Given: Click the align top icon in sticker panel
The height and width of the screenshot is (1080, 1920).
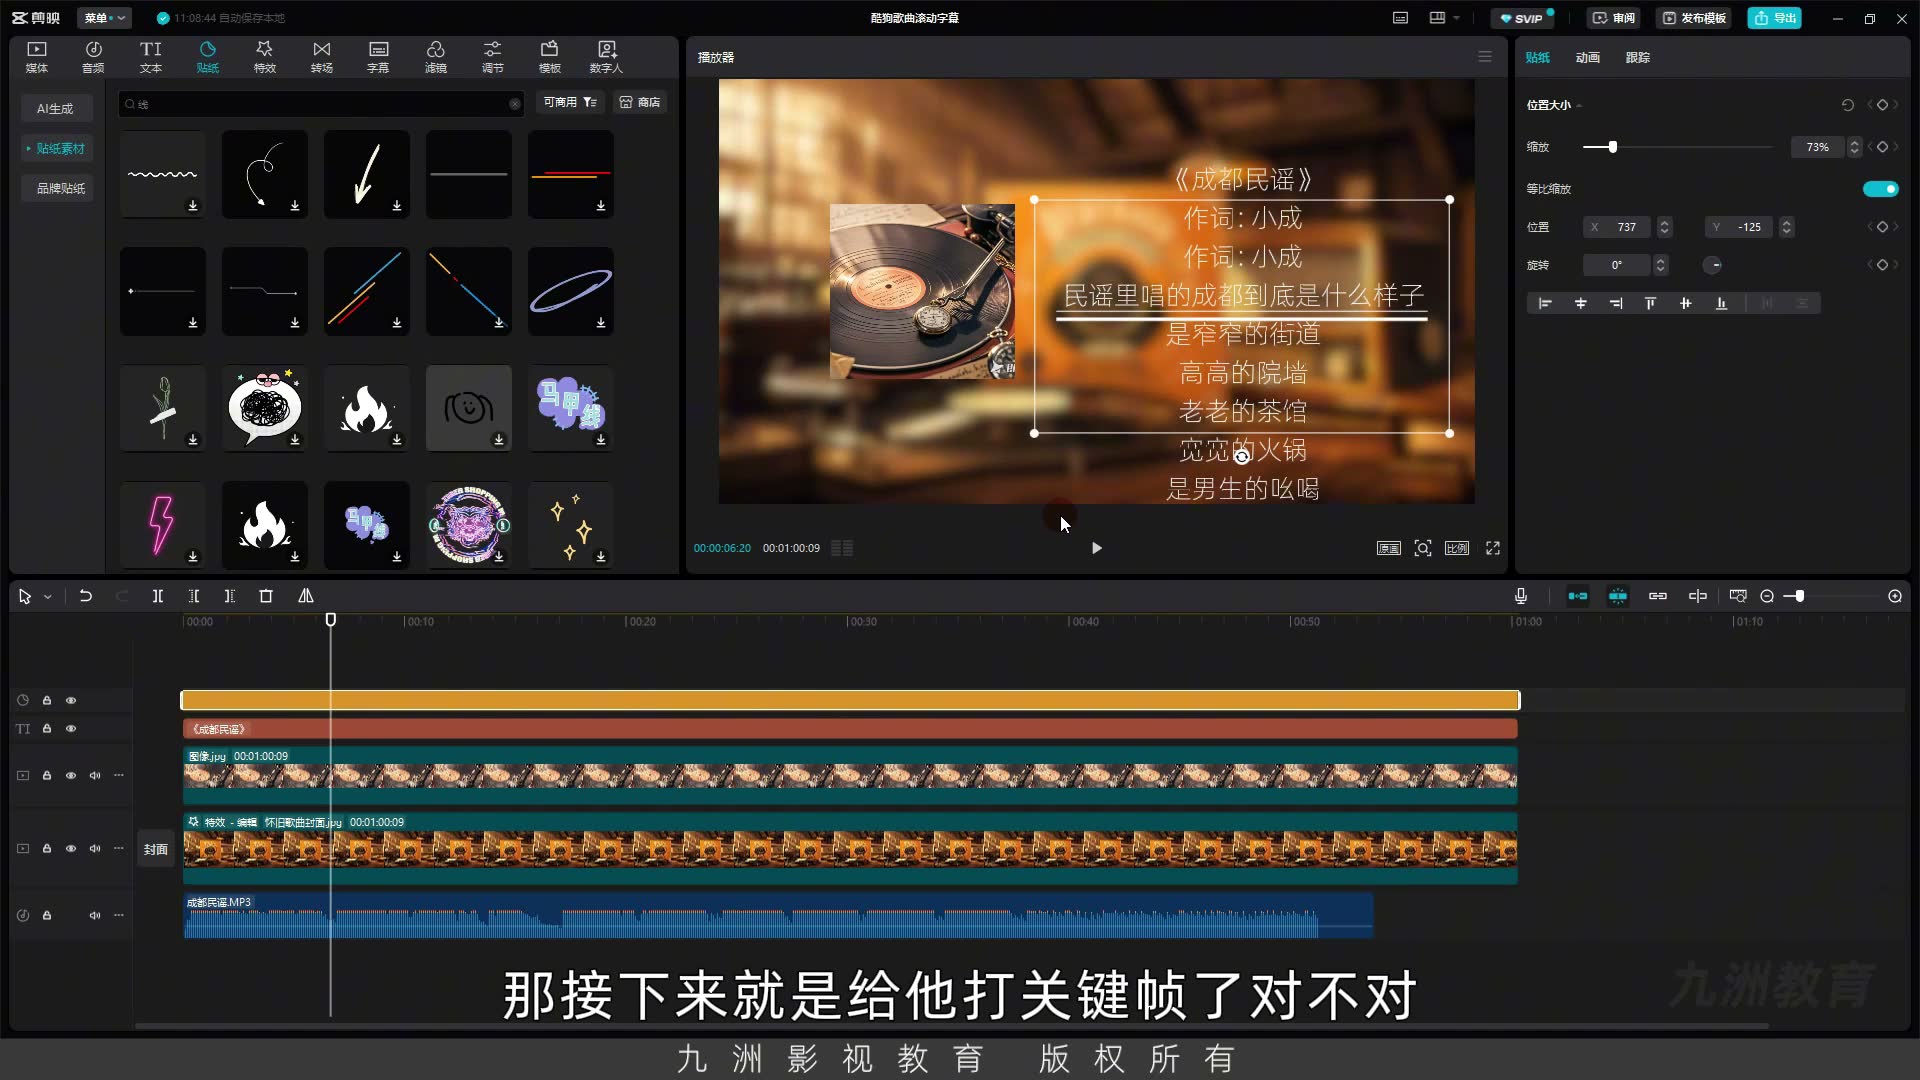Looking at the screenshot, I should (x=1651, y=303).
